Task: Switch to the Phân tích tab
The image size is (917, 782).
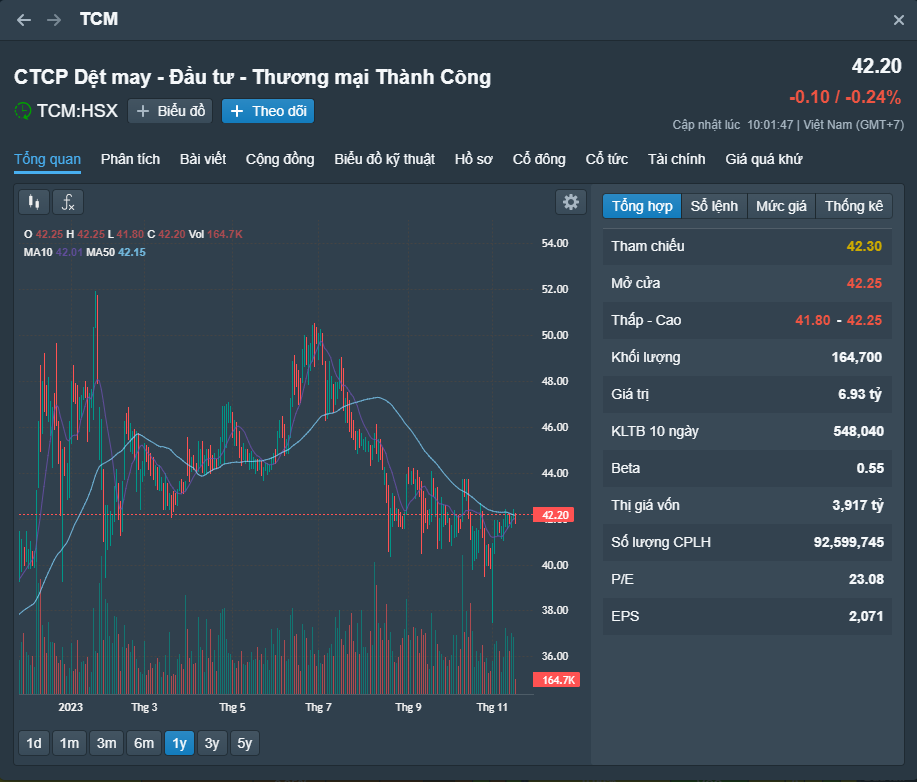Action: [x=130, y=159]
